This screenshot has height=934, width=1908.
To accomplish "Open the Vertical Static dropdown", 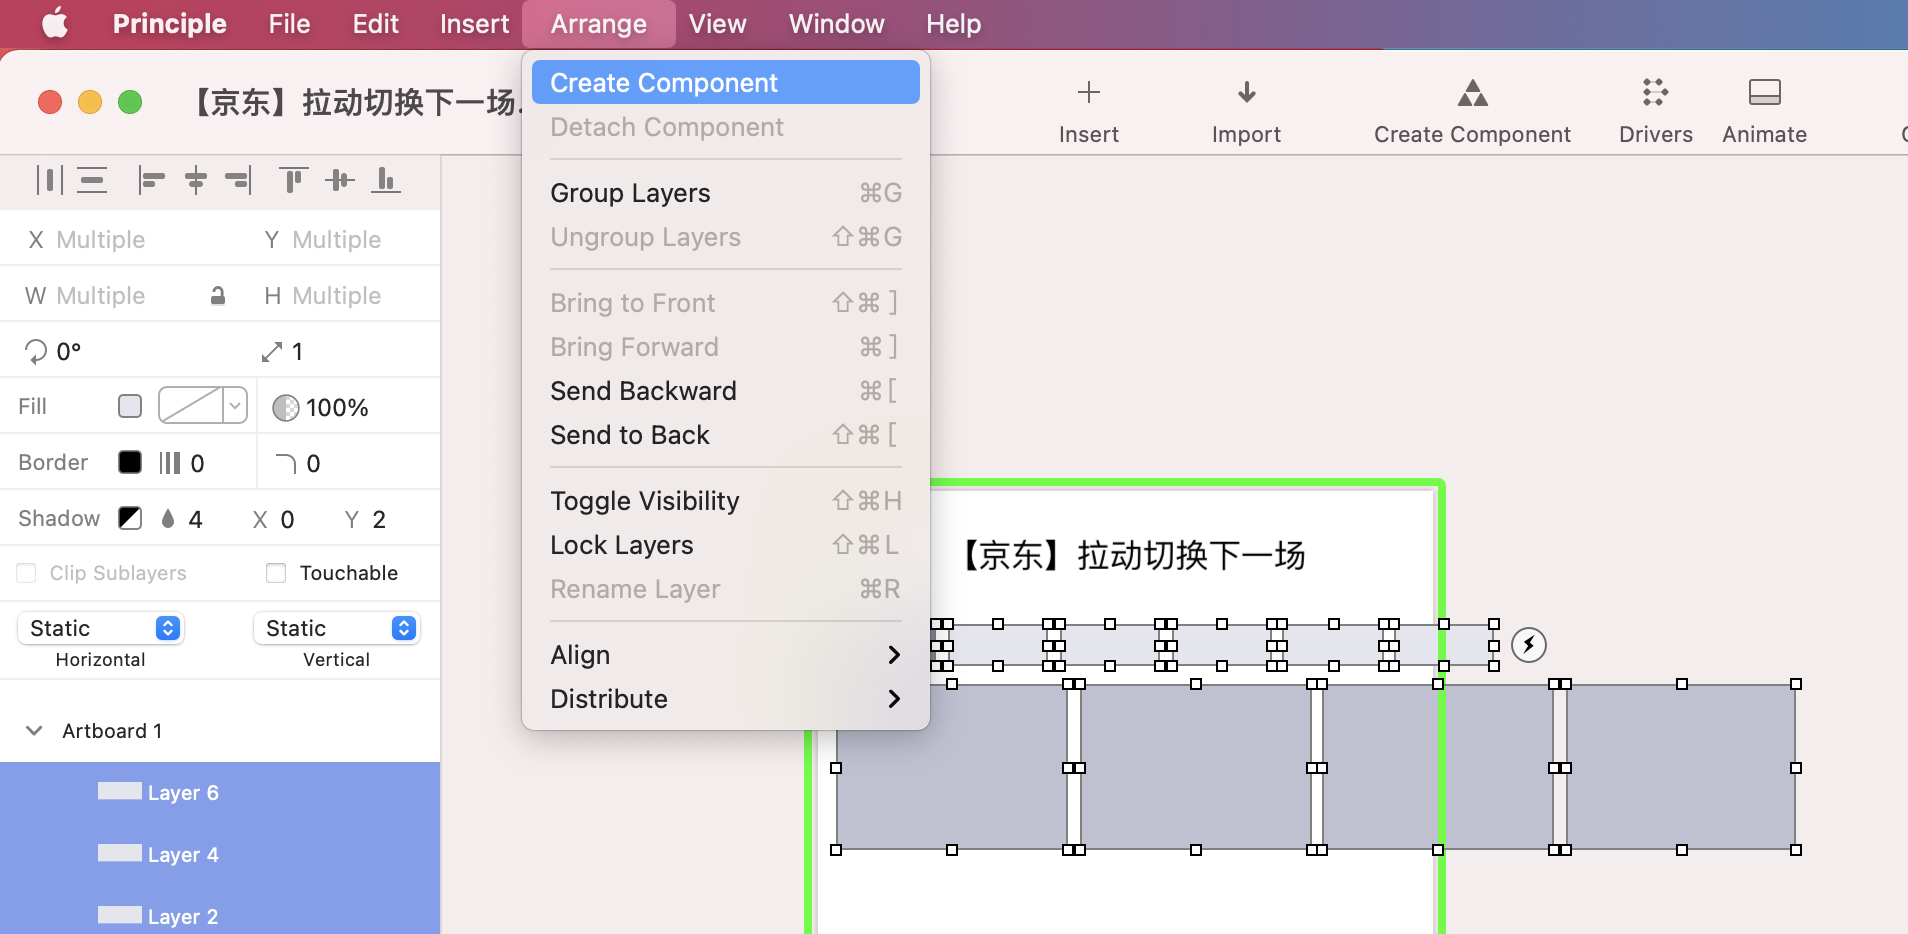I will [336, 628].
